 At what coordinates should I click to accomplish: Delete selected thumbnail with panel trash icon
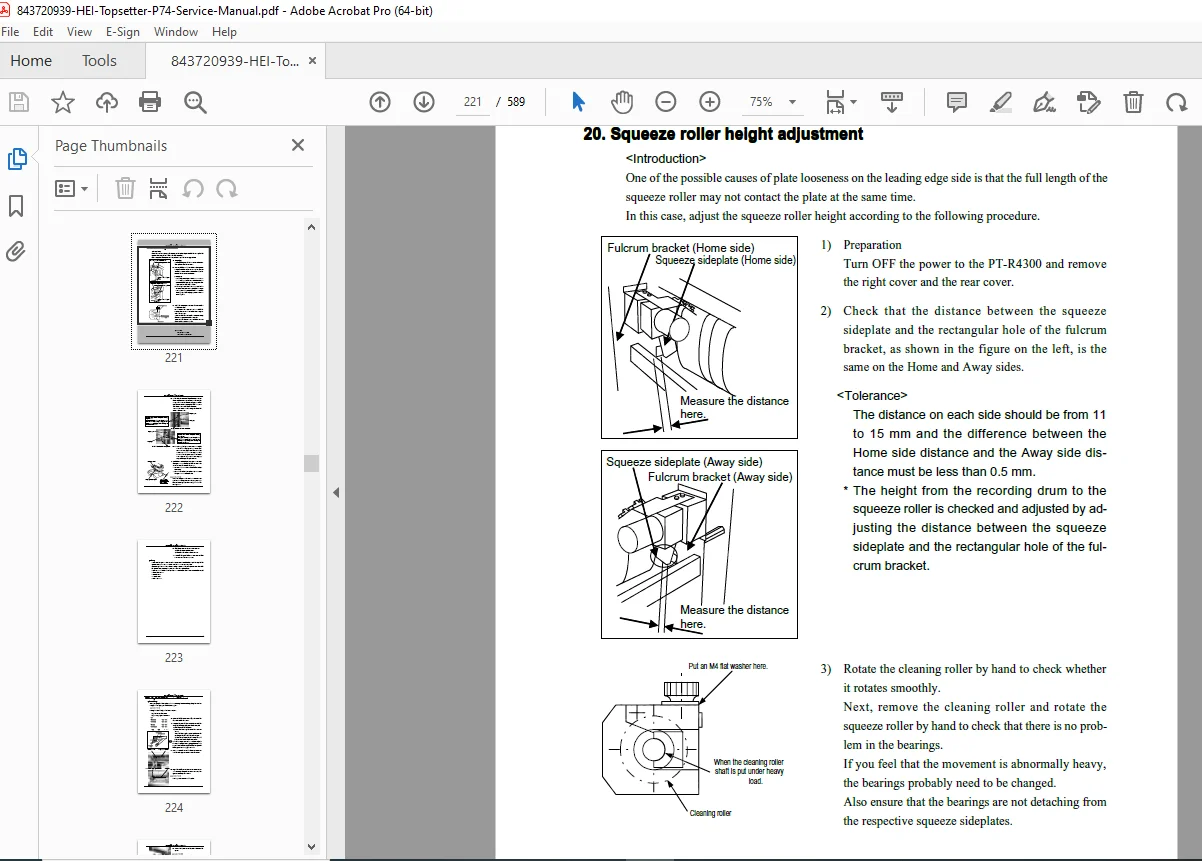(x=125, y=188)
